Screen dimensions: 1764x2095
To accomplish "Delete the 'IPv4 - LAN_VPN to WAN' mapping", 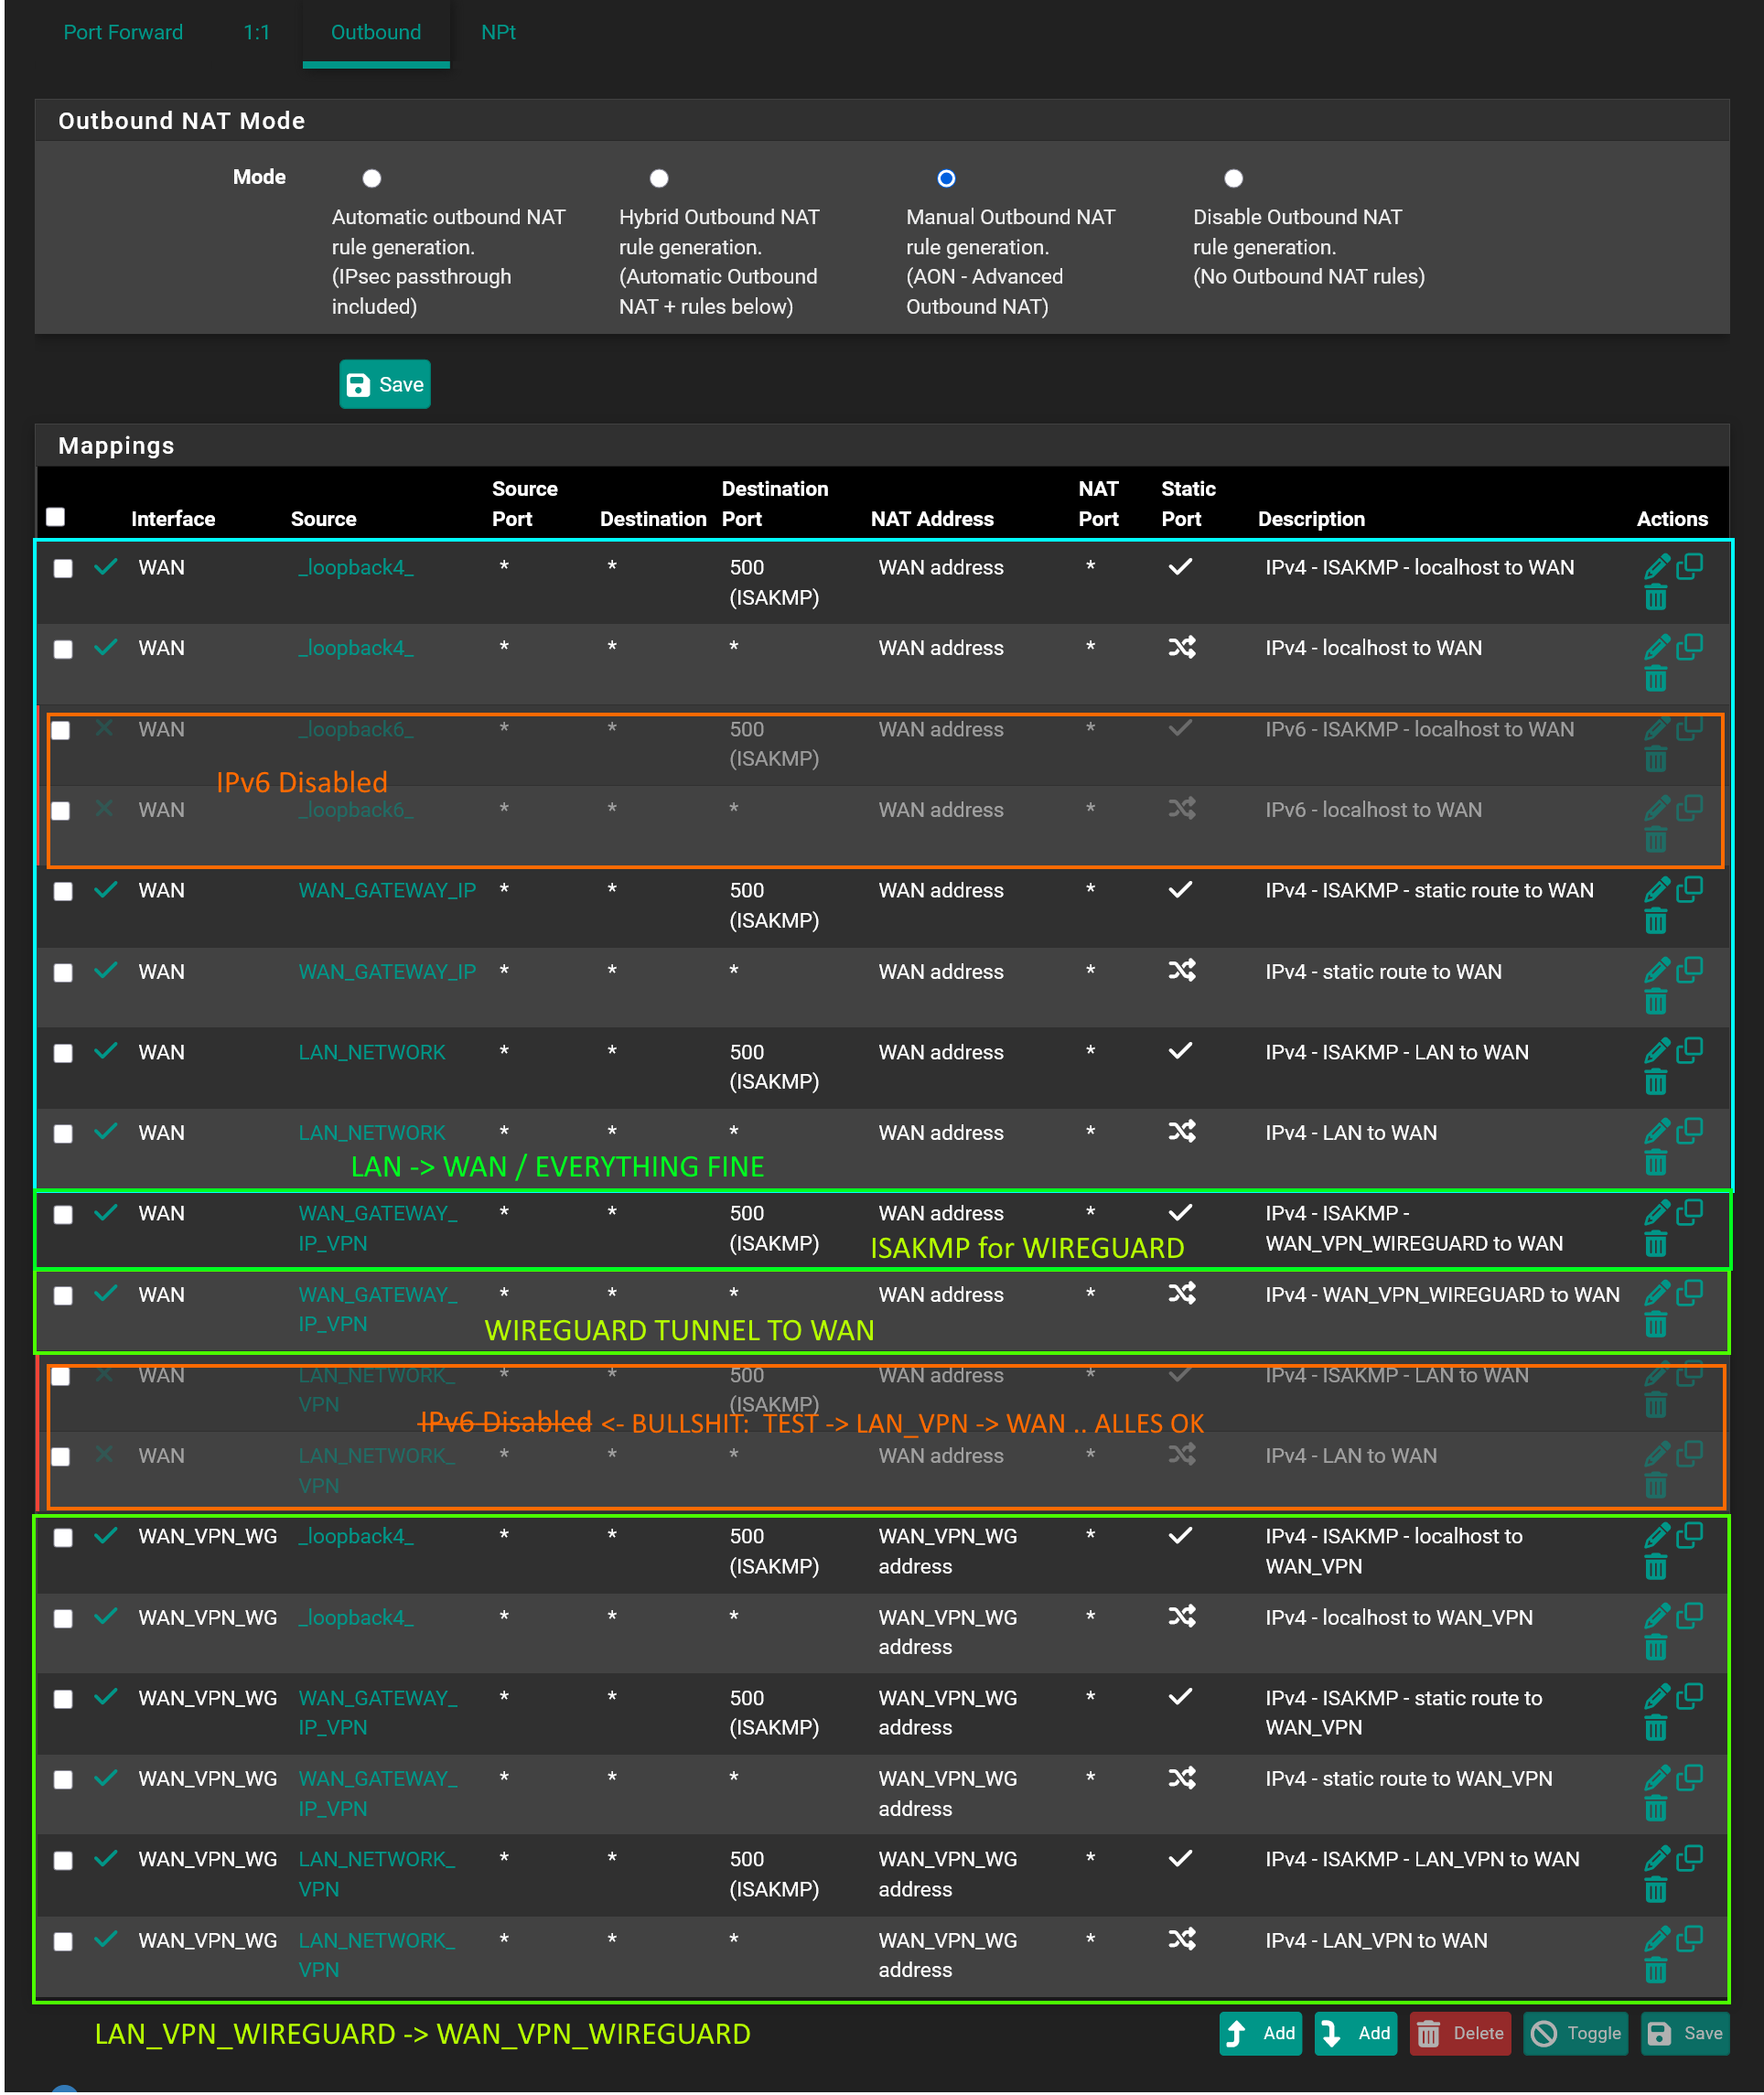I will tap(1656, 1971).
